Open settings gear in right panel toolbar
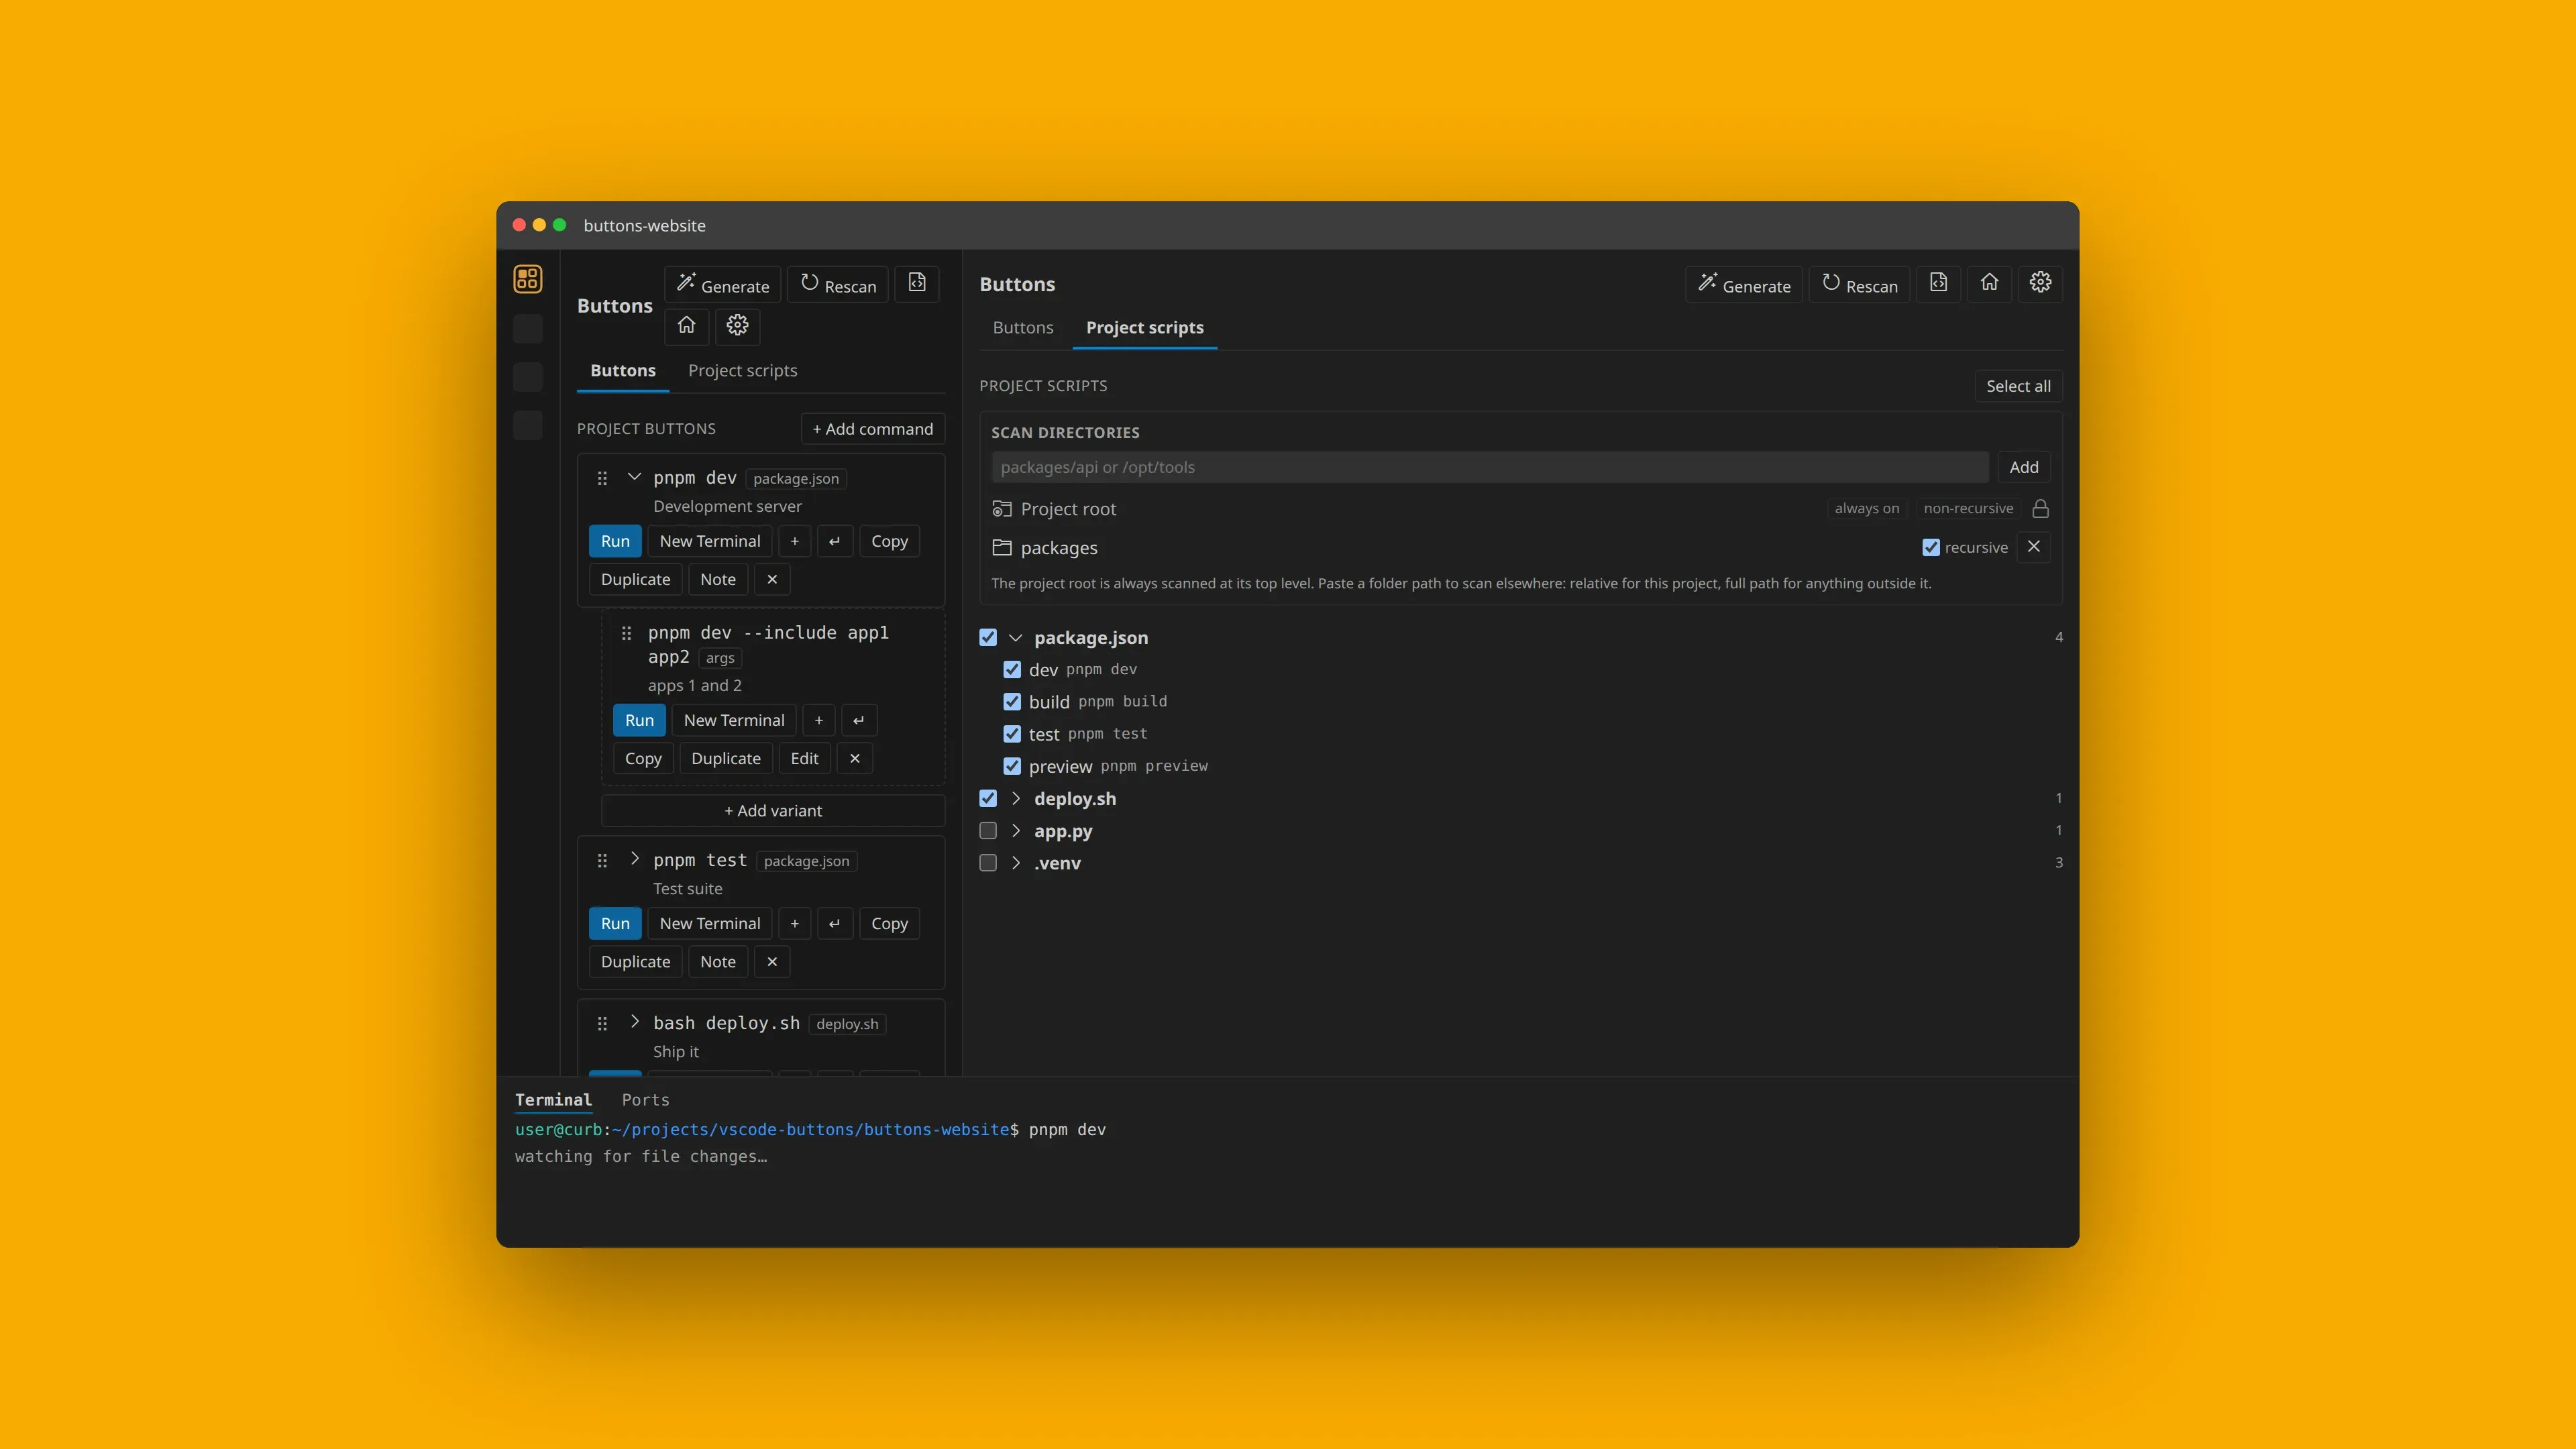Image resolution: width=2576 pixels, height=1449 pixels. click(2040, 283)
